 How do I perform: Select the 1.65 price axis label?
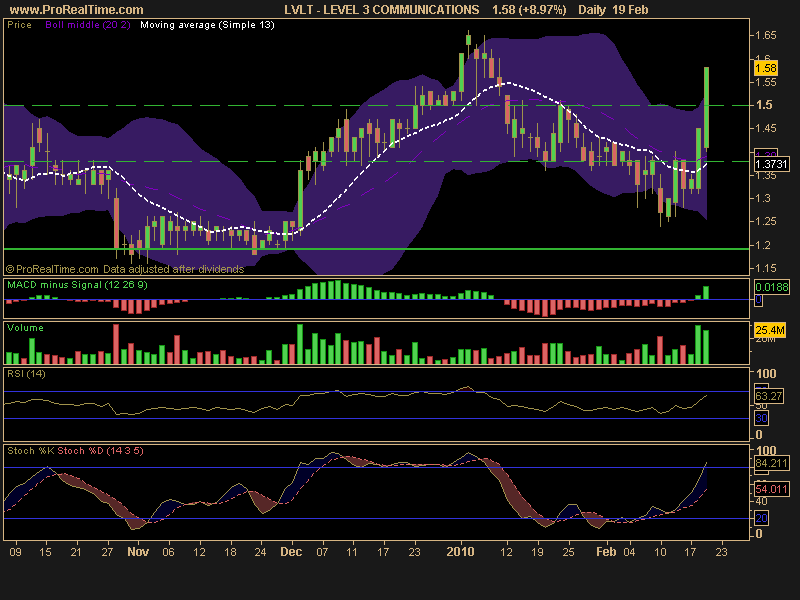tap(765, 35)
